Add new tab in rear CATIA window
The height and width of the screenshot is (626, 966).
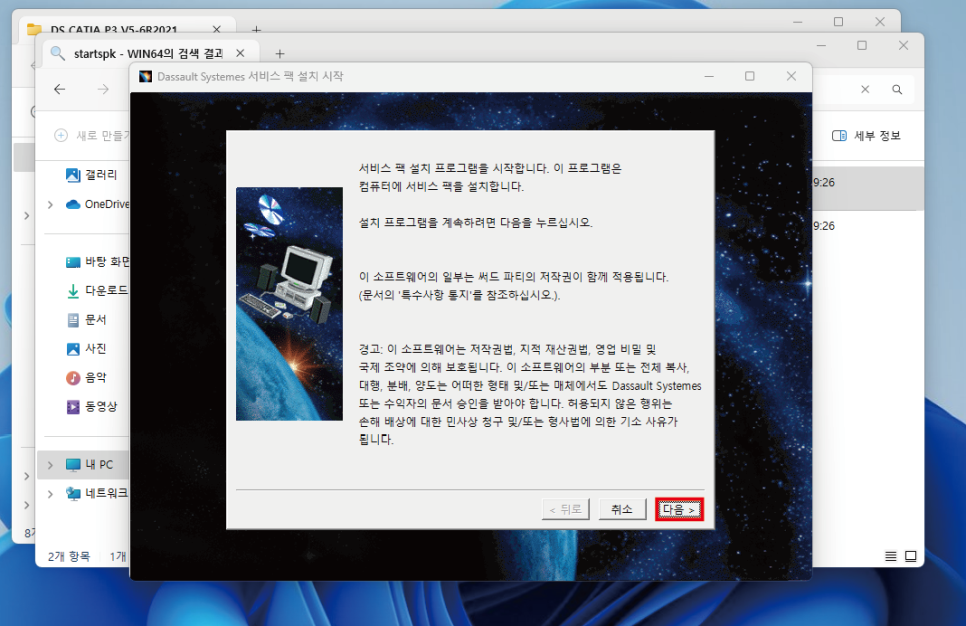click(x=256, y=29)
